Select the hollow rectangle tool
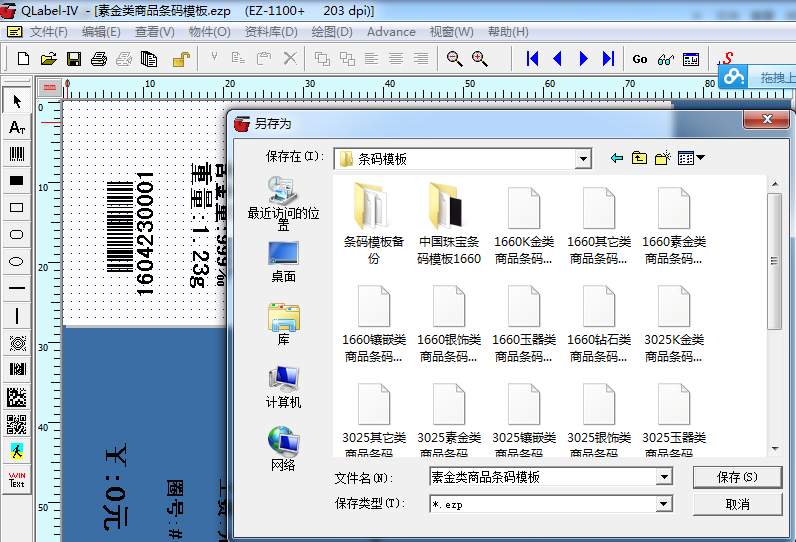The width and height of the screenshot is (796, 542). pos(17,208)
